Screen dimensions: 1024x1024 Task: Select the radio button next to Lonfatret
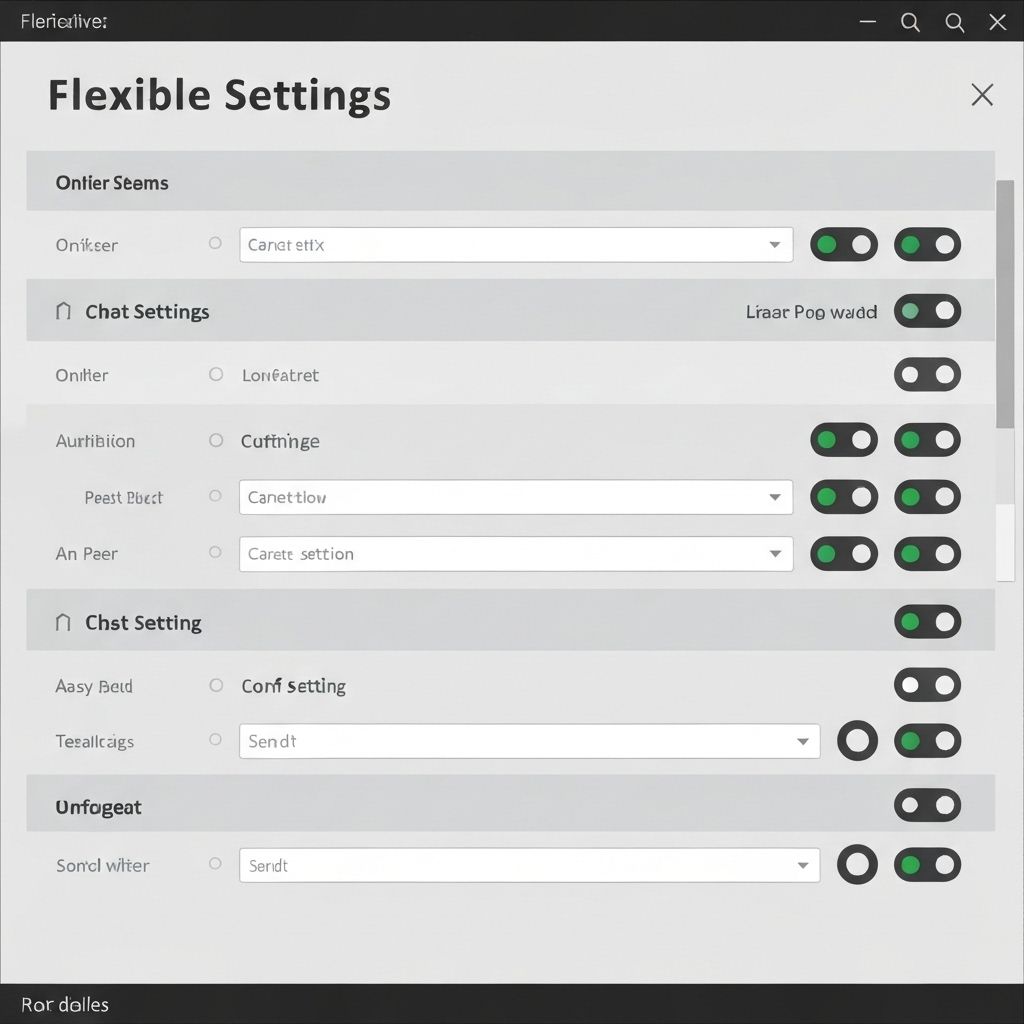pos(216,375)
